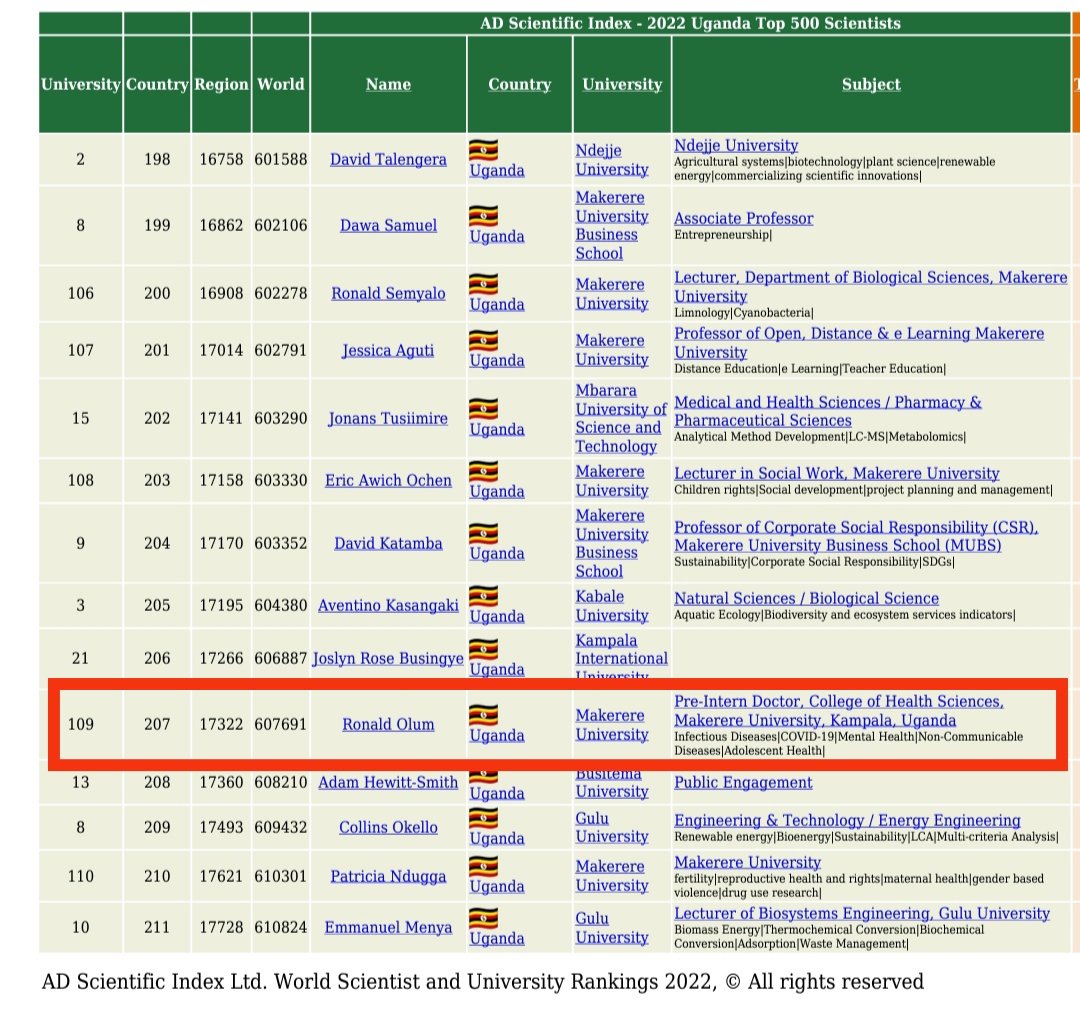Click Lecturer in Social Work subject link

point(836,473)
